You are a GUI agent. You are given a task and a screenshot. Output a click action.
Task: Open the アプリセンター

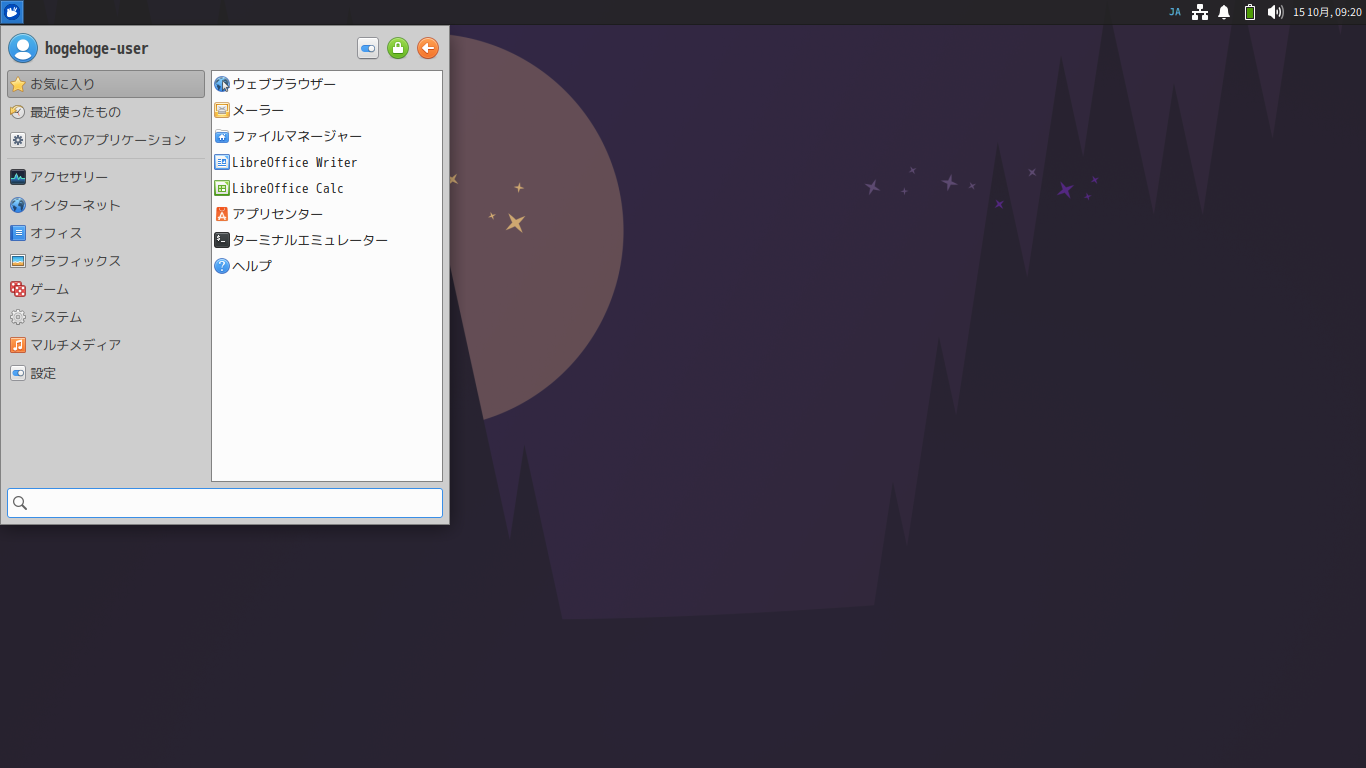[x=276, y=214]
